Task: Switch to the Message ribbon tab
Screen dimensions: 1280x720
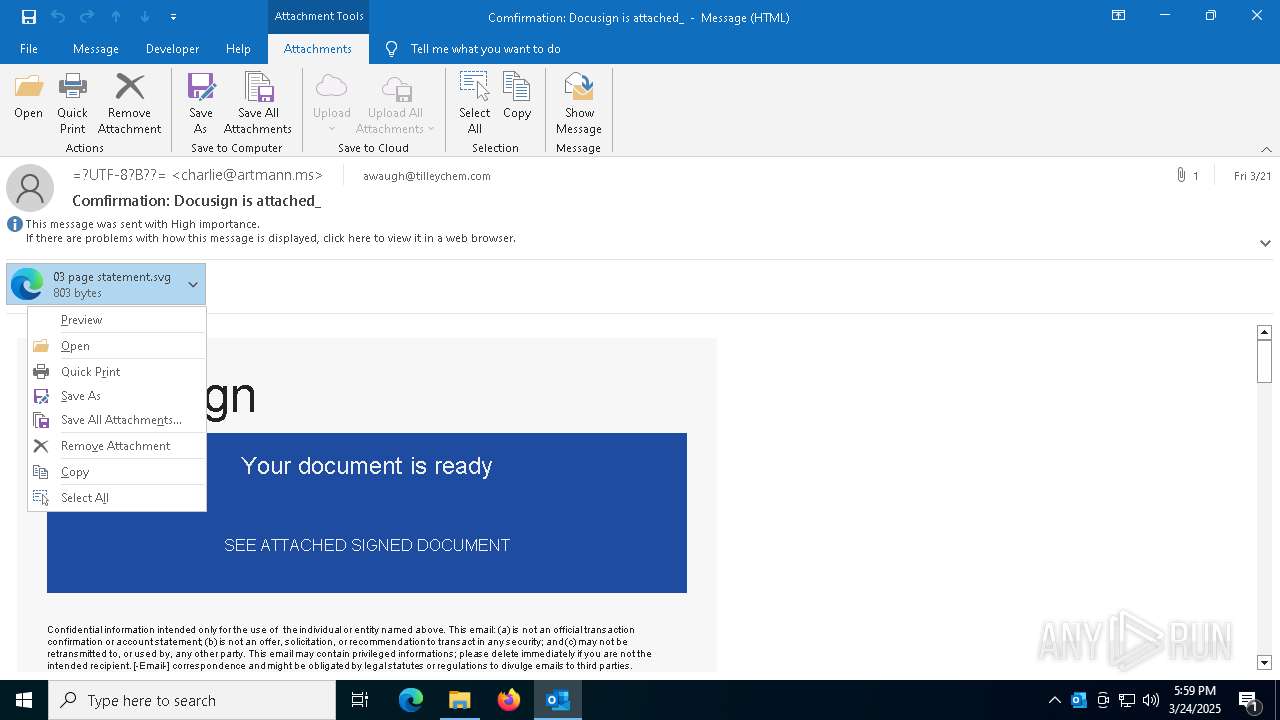Action: (x=96, y=49)
